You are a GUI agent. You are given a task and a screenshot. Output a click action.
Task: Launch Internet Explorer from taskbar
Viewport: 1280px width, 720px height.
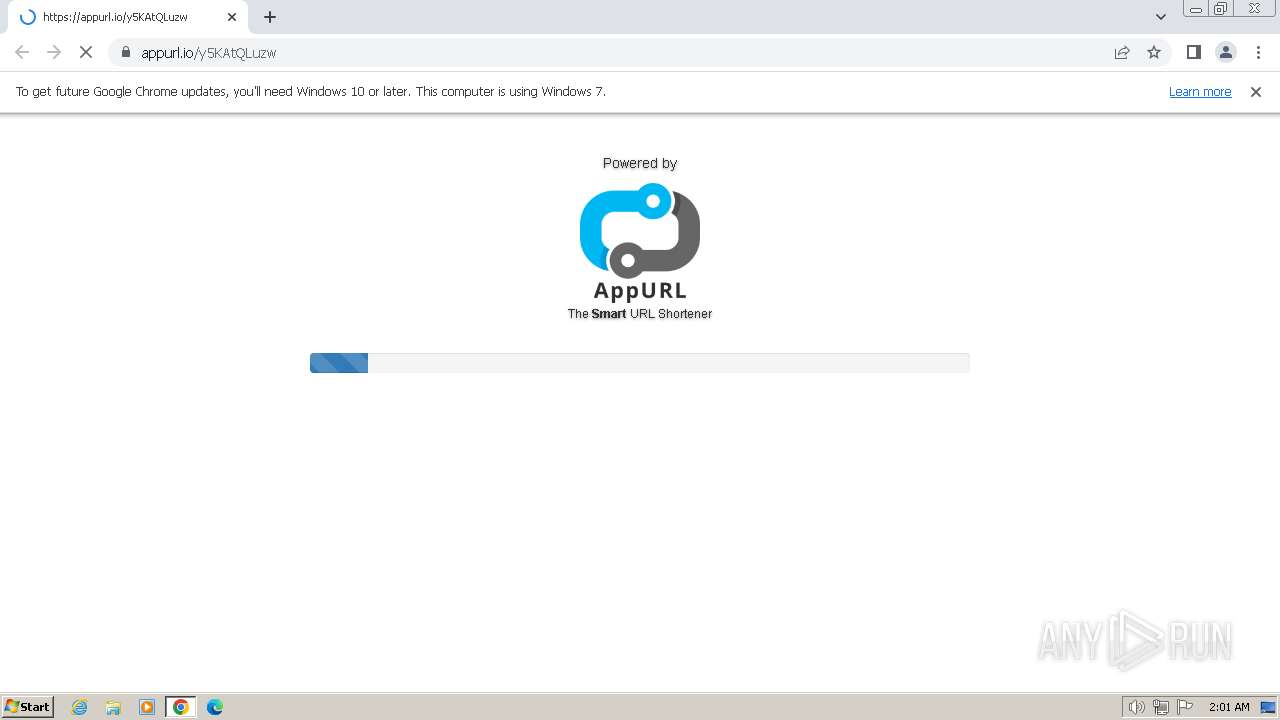pos(80,707)
